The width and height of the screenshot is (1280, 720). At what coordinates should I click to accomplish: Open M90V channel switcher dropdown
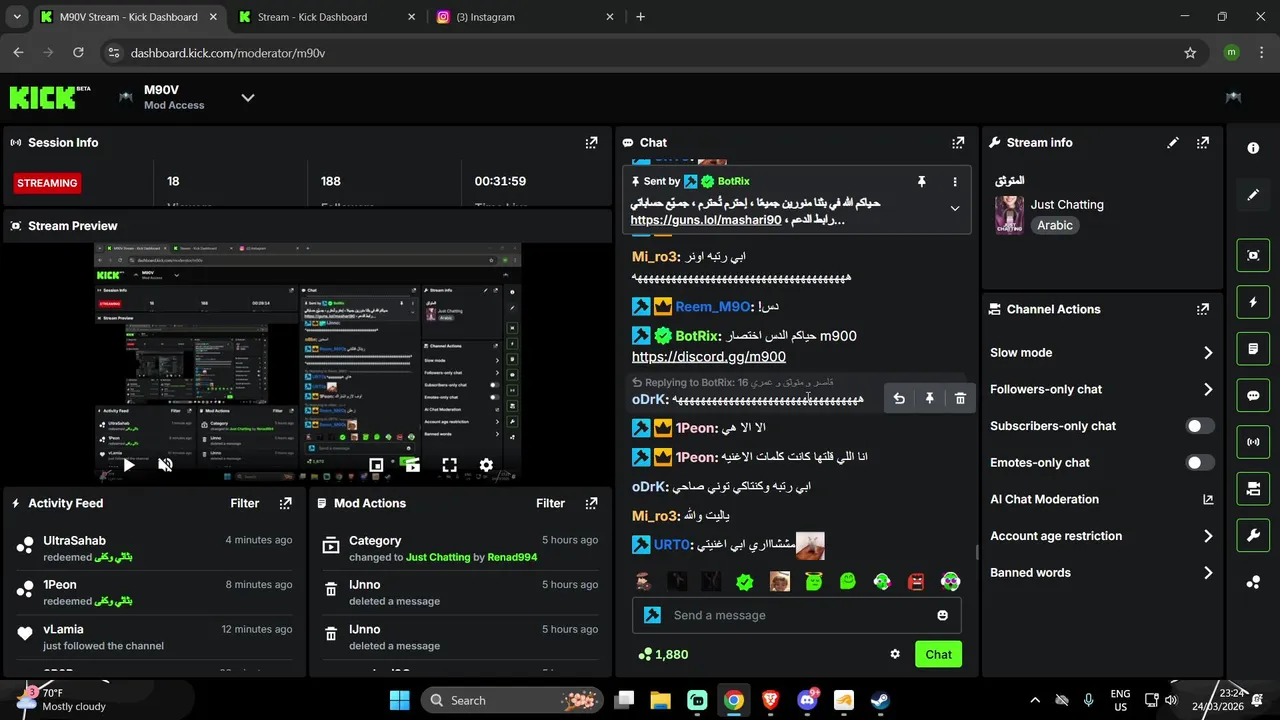point(248,97)
